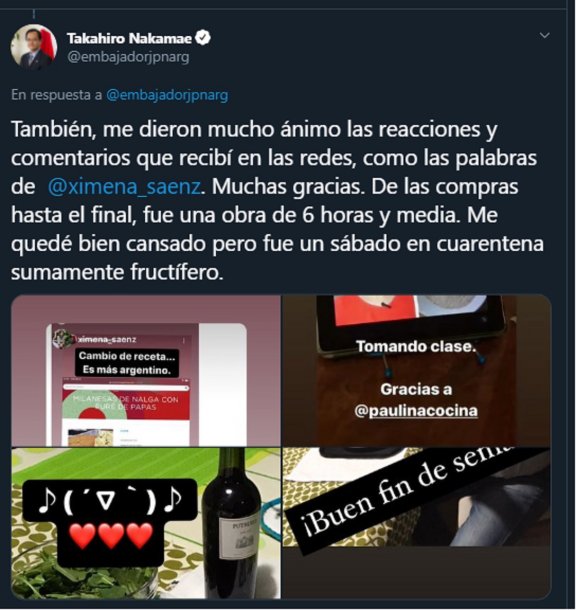
Task: Click Takahiro Nakamae's profile picture
Action: coord(34,47)
